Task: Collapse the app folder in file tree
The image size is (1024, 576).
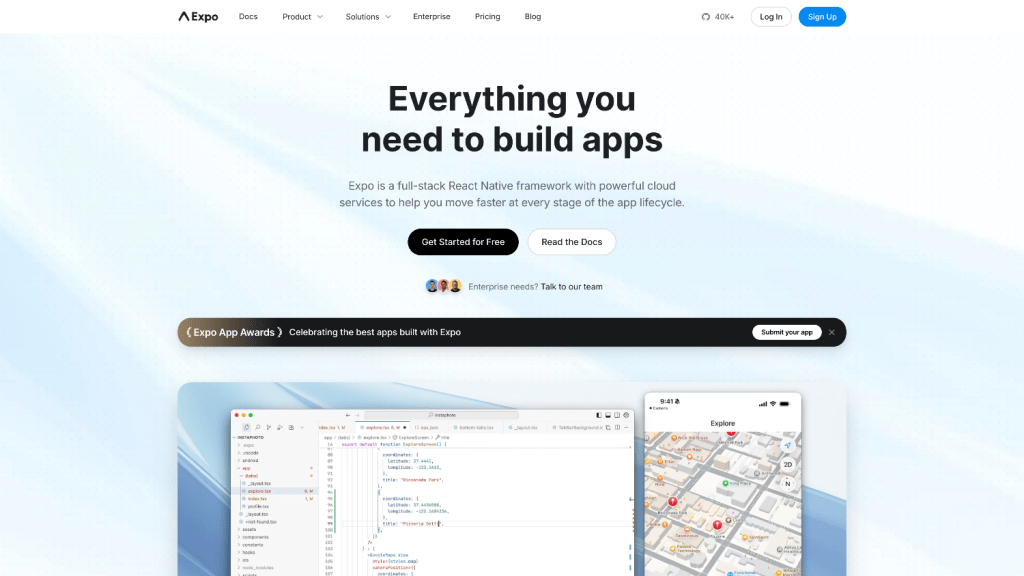Action: [x=246, y=468]
